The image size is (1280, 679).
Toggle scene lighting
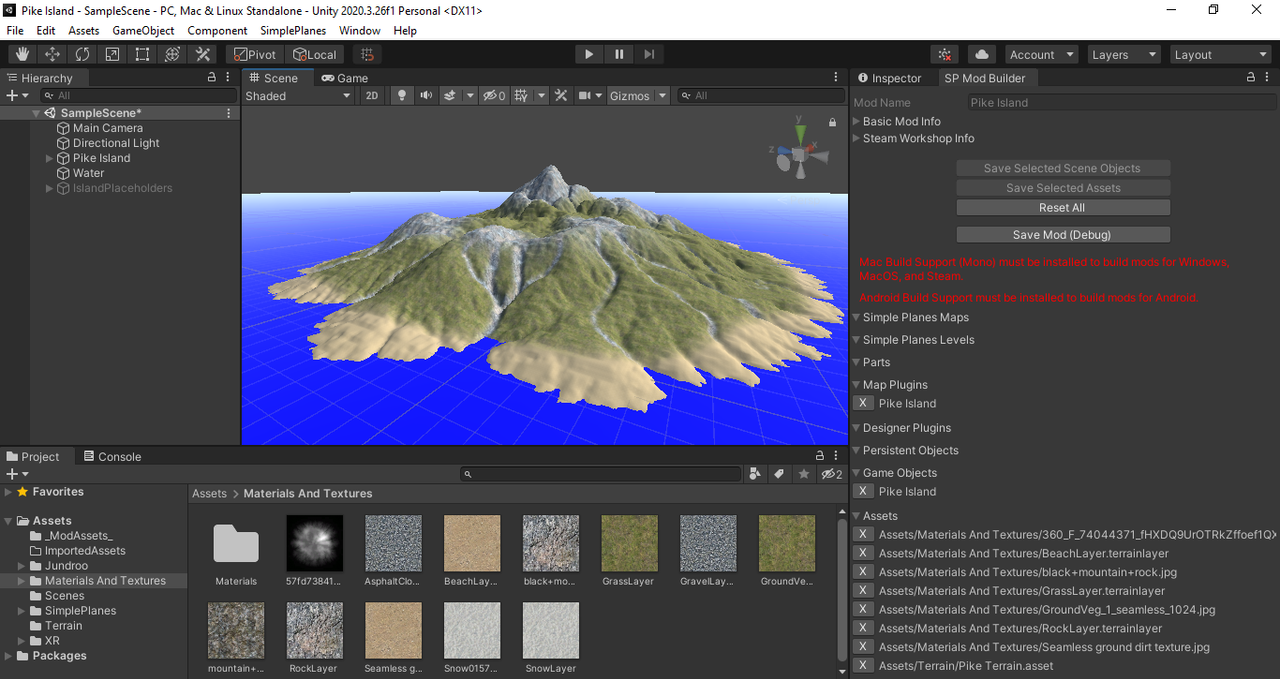coord(402,95)
